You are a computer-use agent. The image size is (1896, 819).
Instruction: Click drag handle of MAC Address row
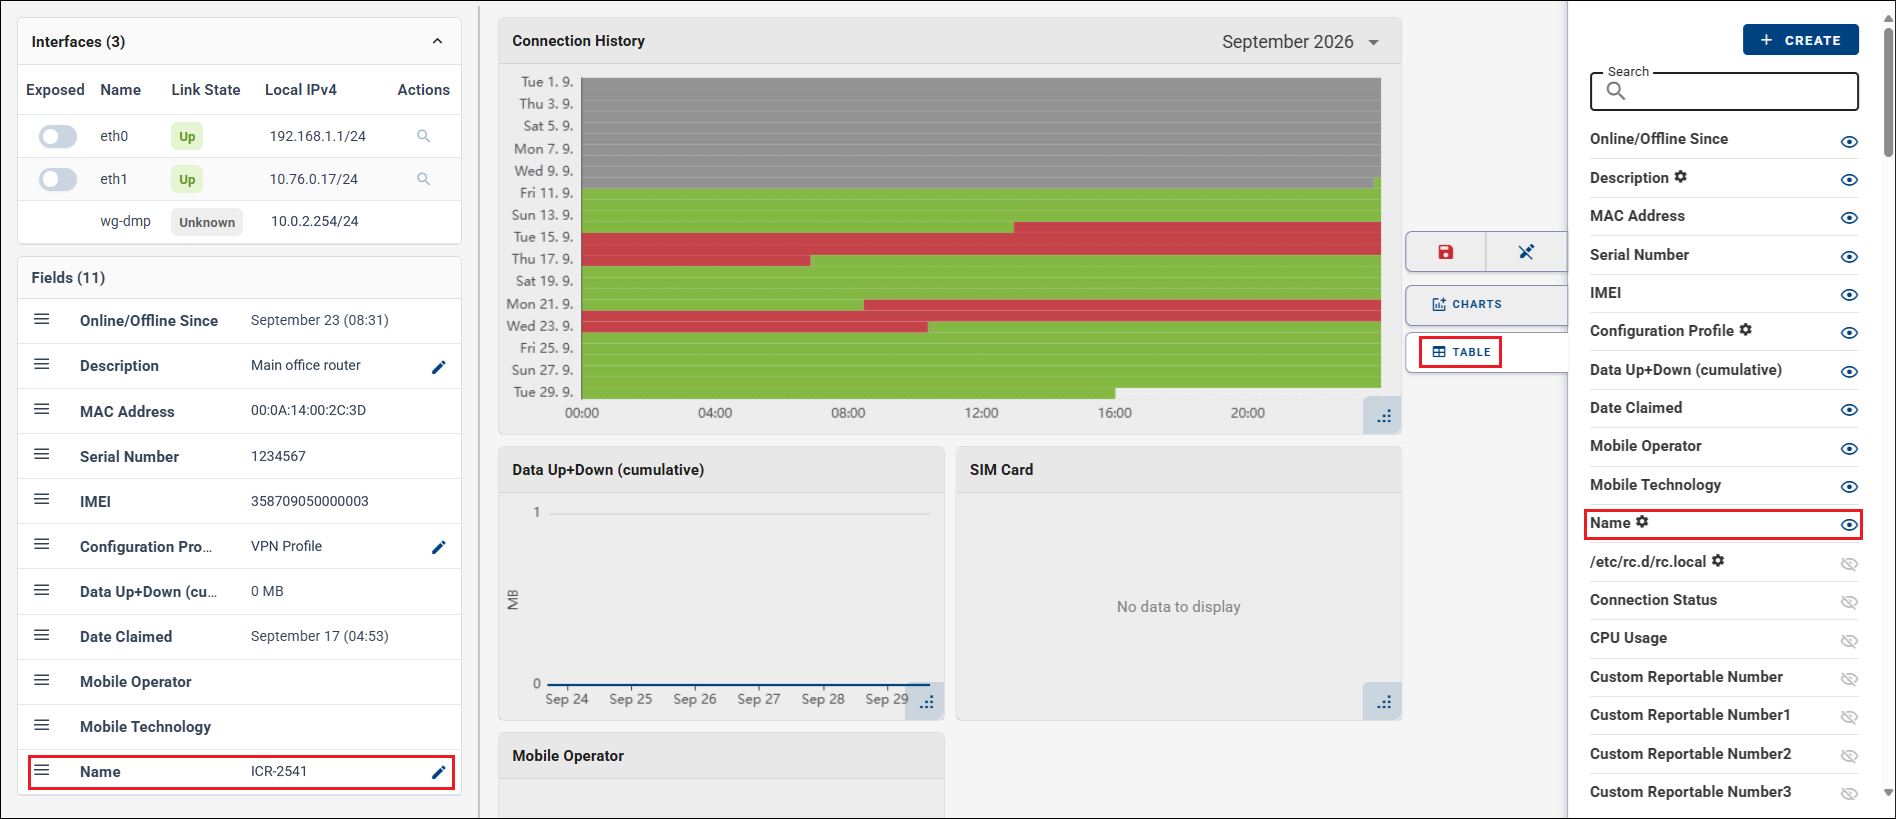pos(42,409)
